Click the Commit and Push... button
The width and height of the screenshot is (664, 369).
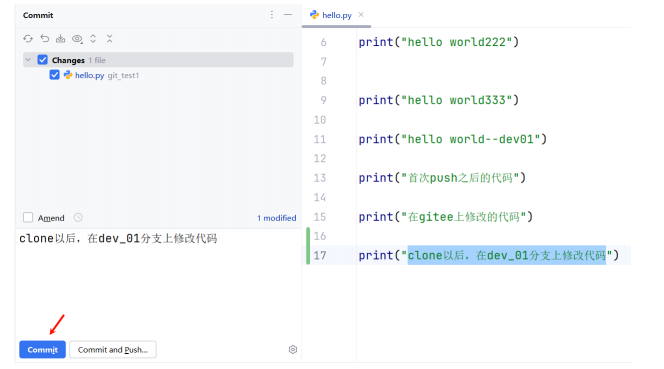pyautogui.click(x=113, y=350)
